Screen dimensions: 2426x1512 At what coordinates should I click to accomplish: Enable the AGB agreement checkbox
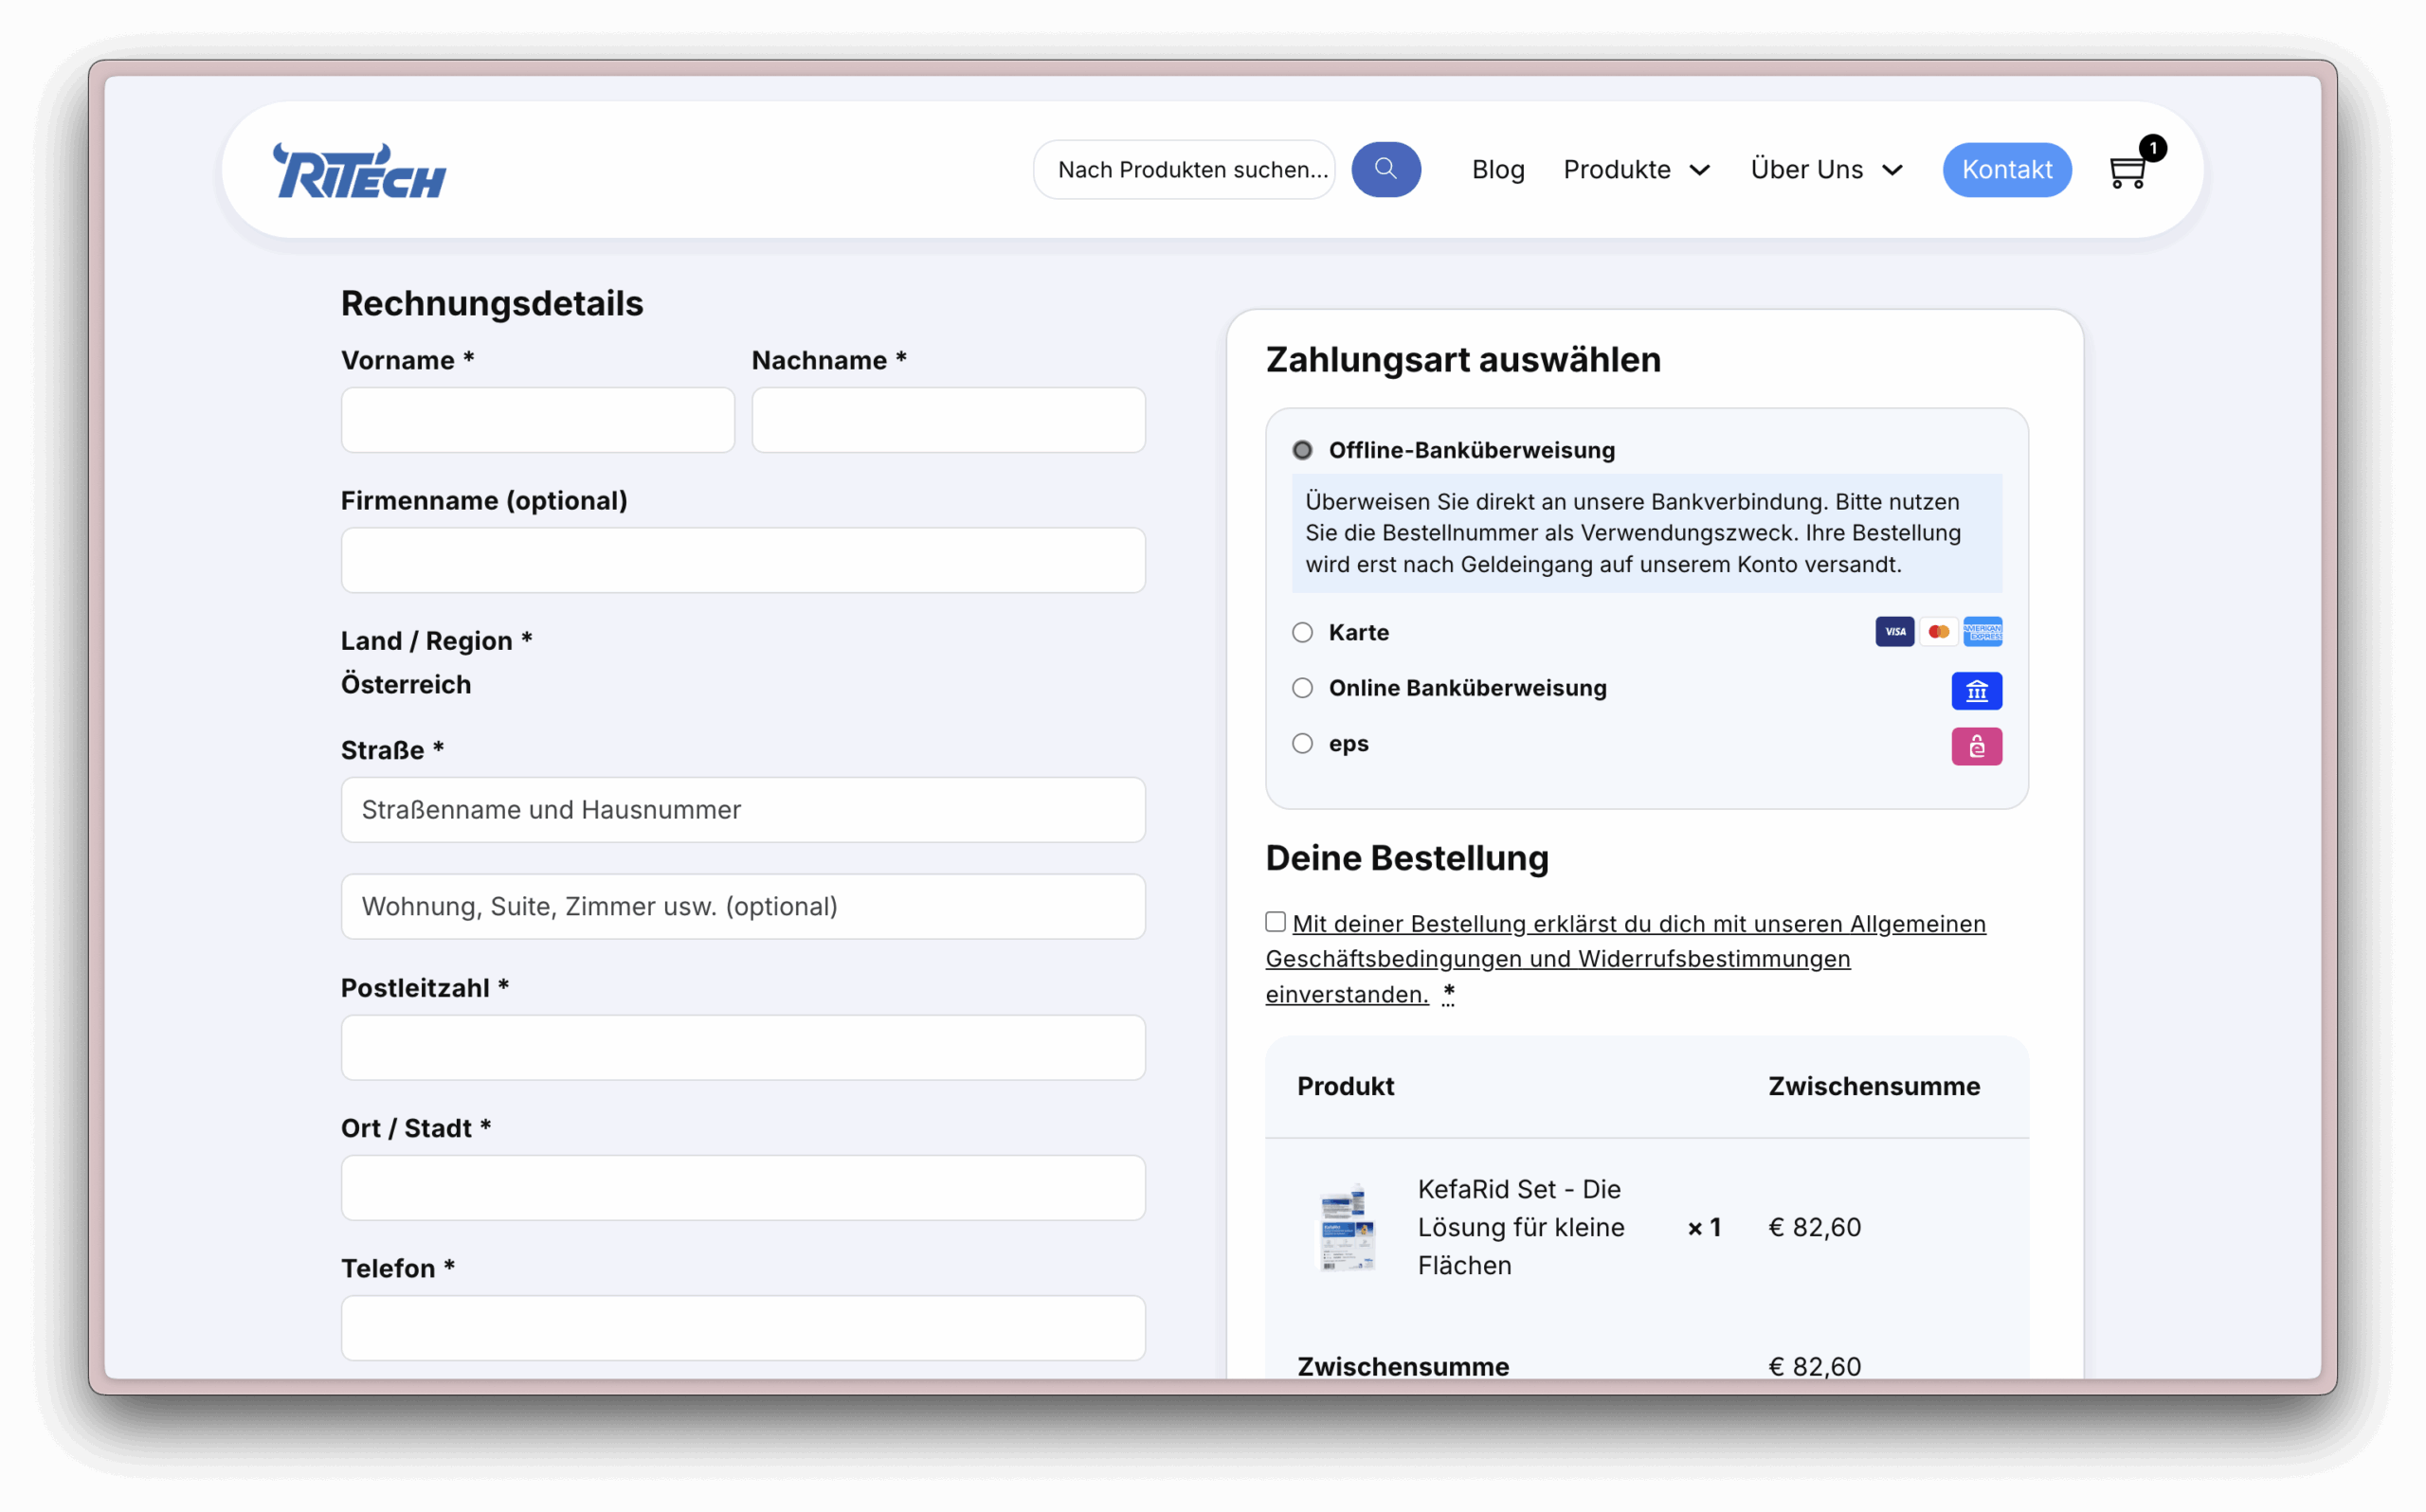(x=1275, y=921)
